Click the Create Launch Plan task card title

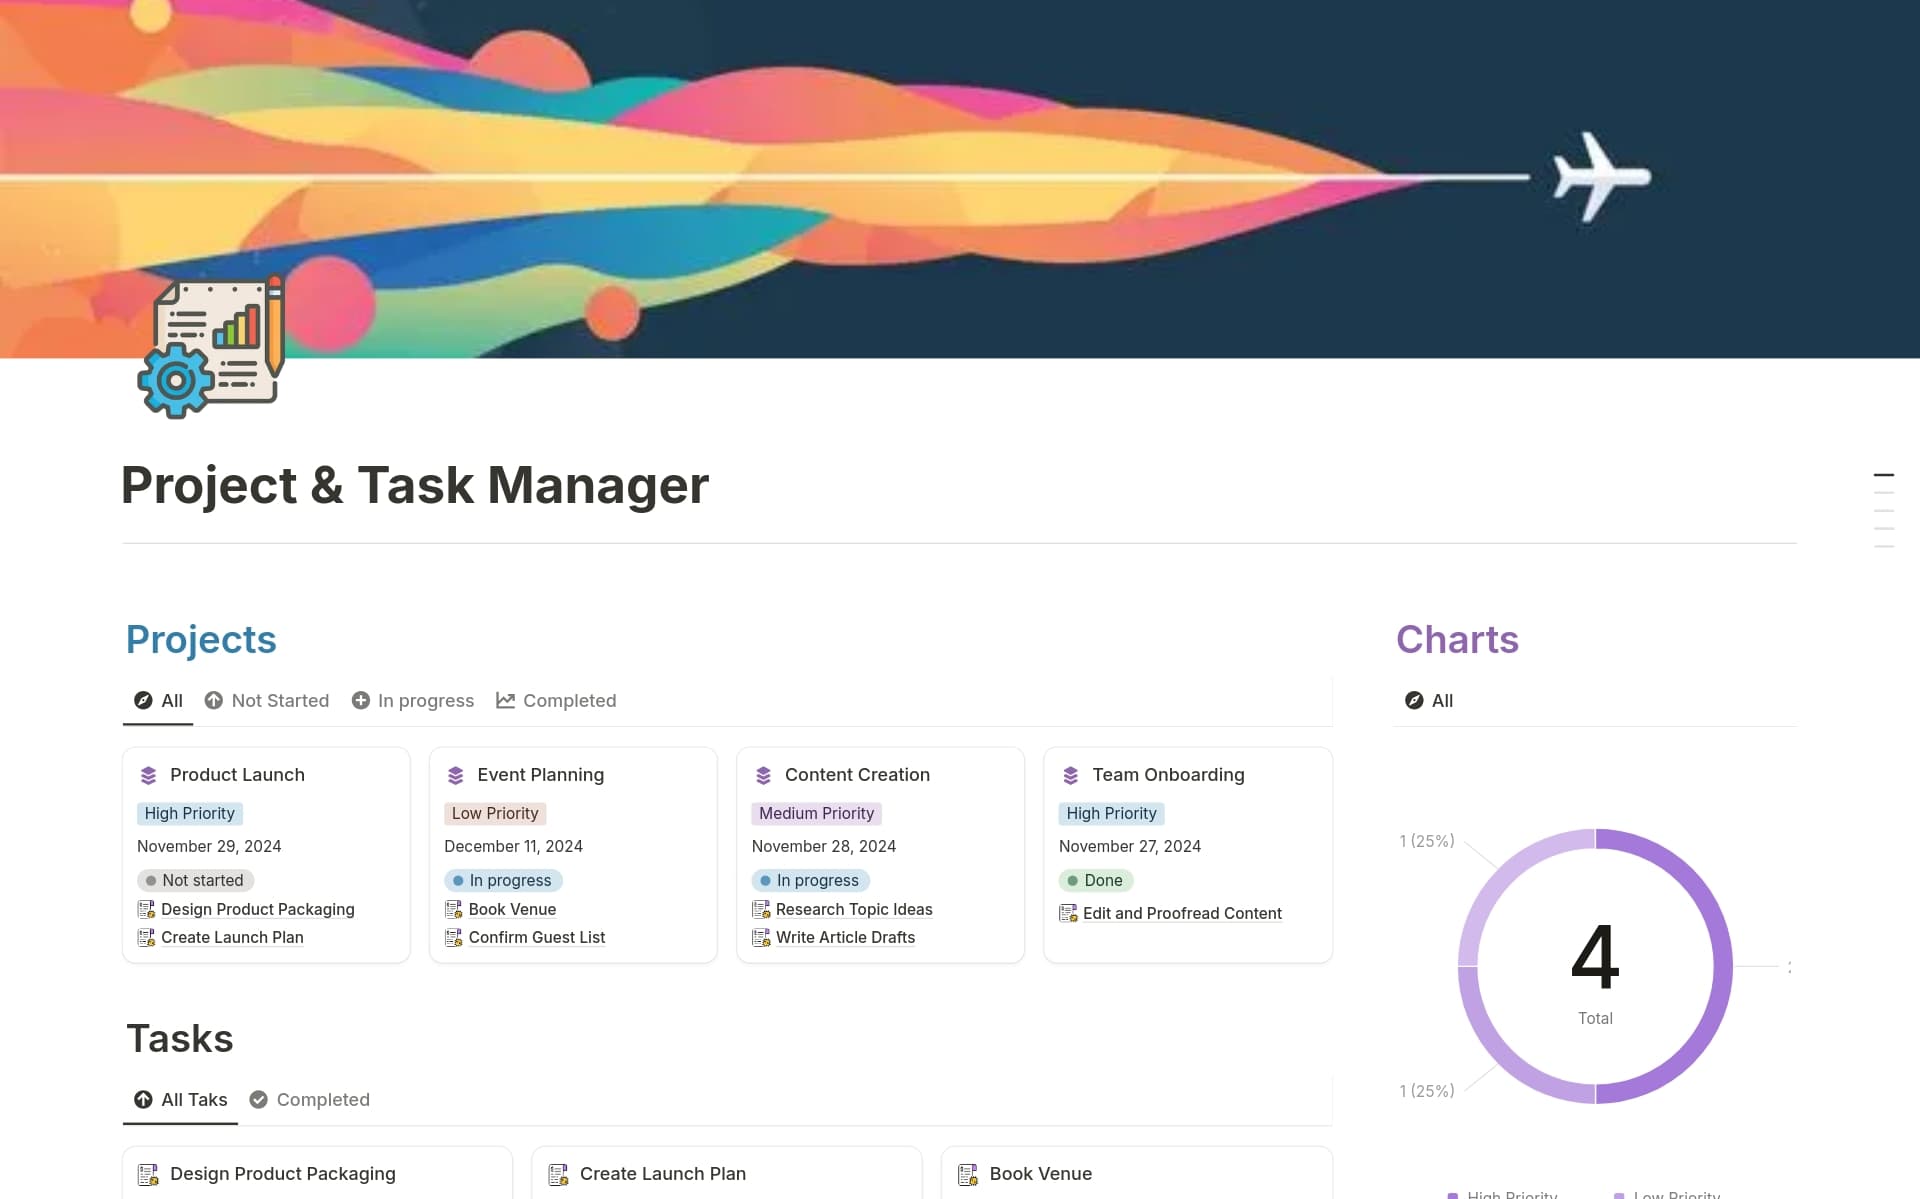tap(663, 1173)
